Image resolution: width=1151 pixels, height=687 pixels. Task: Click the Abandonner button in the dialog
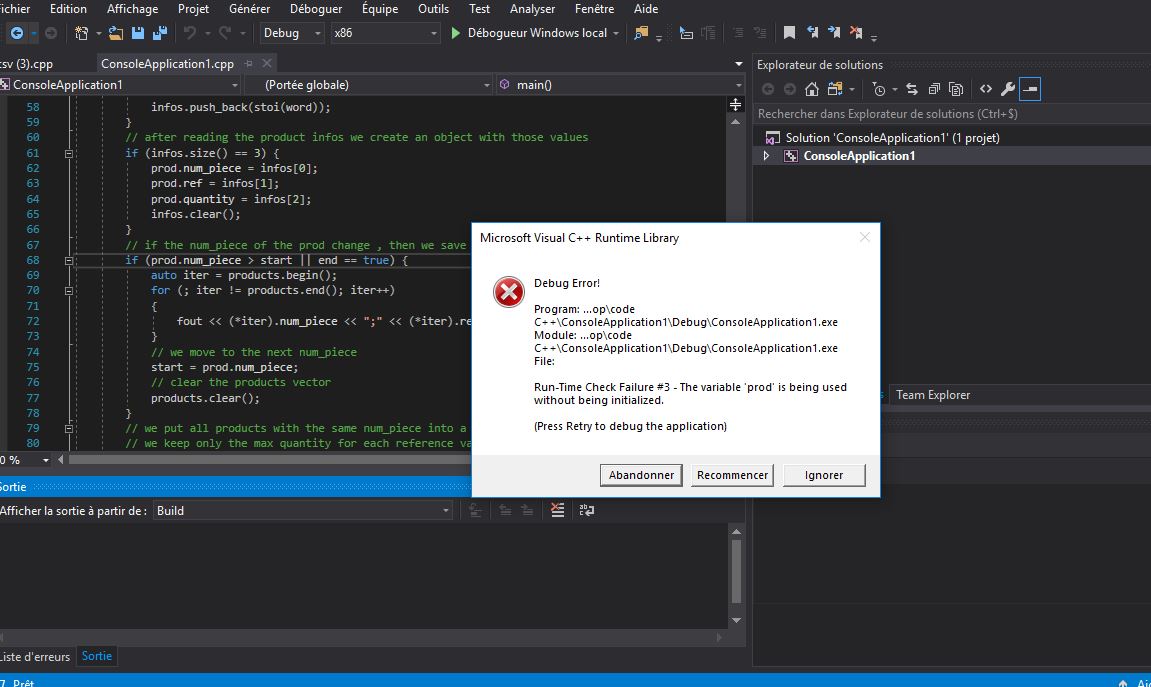click(x=641, y=475)
